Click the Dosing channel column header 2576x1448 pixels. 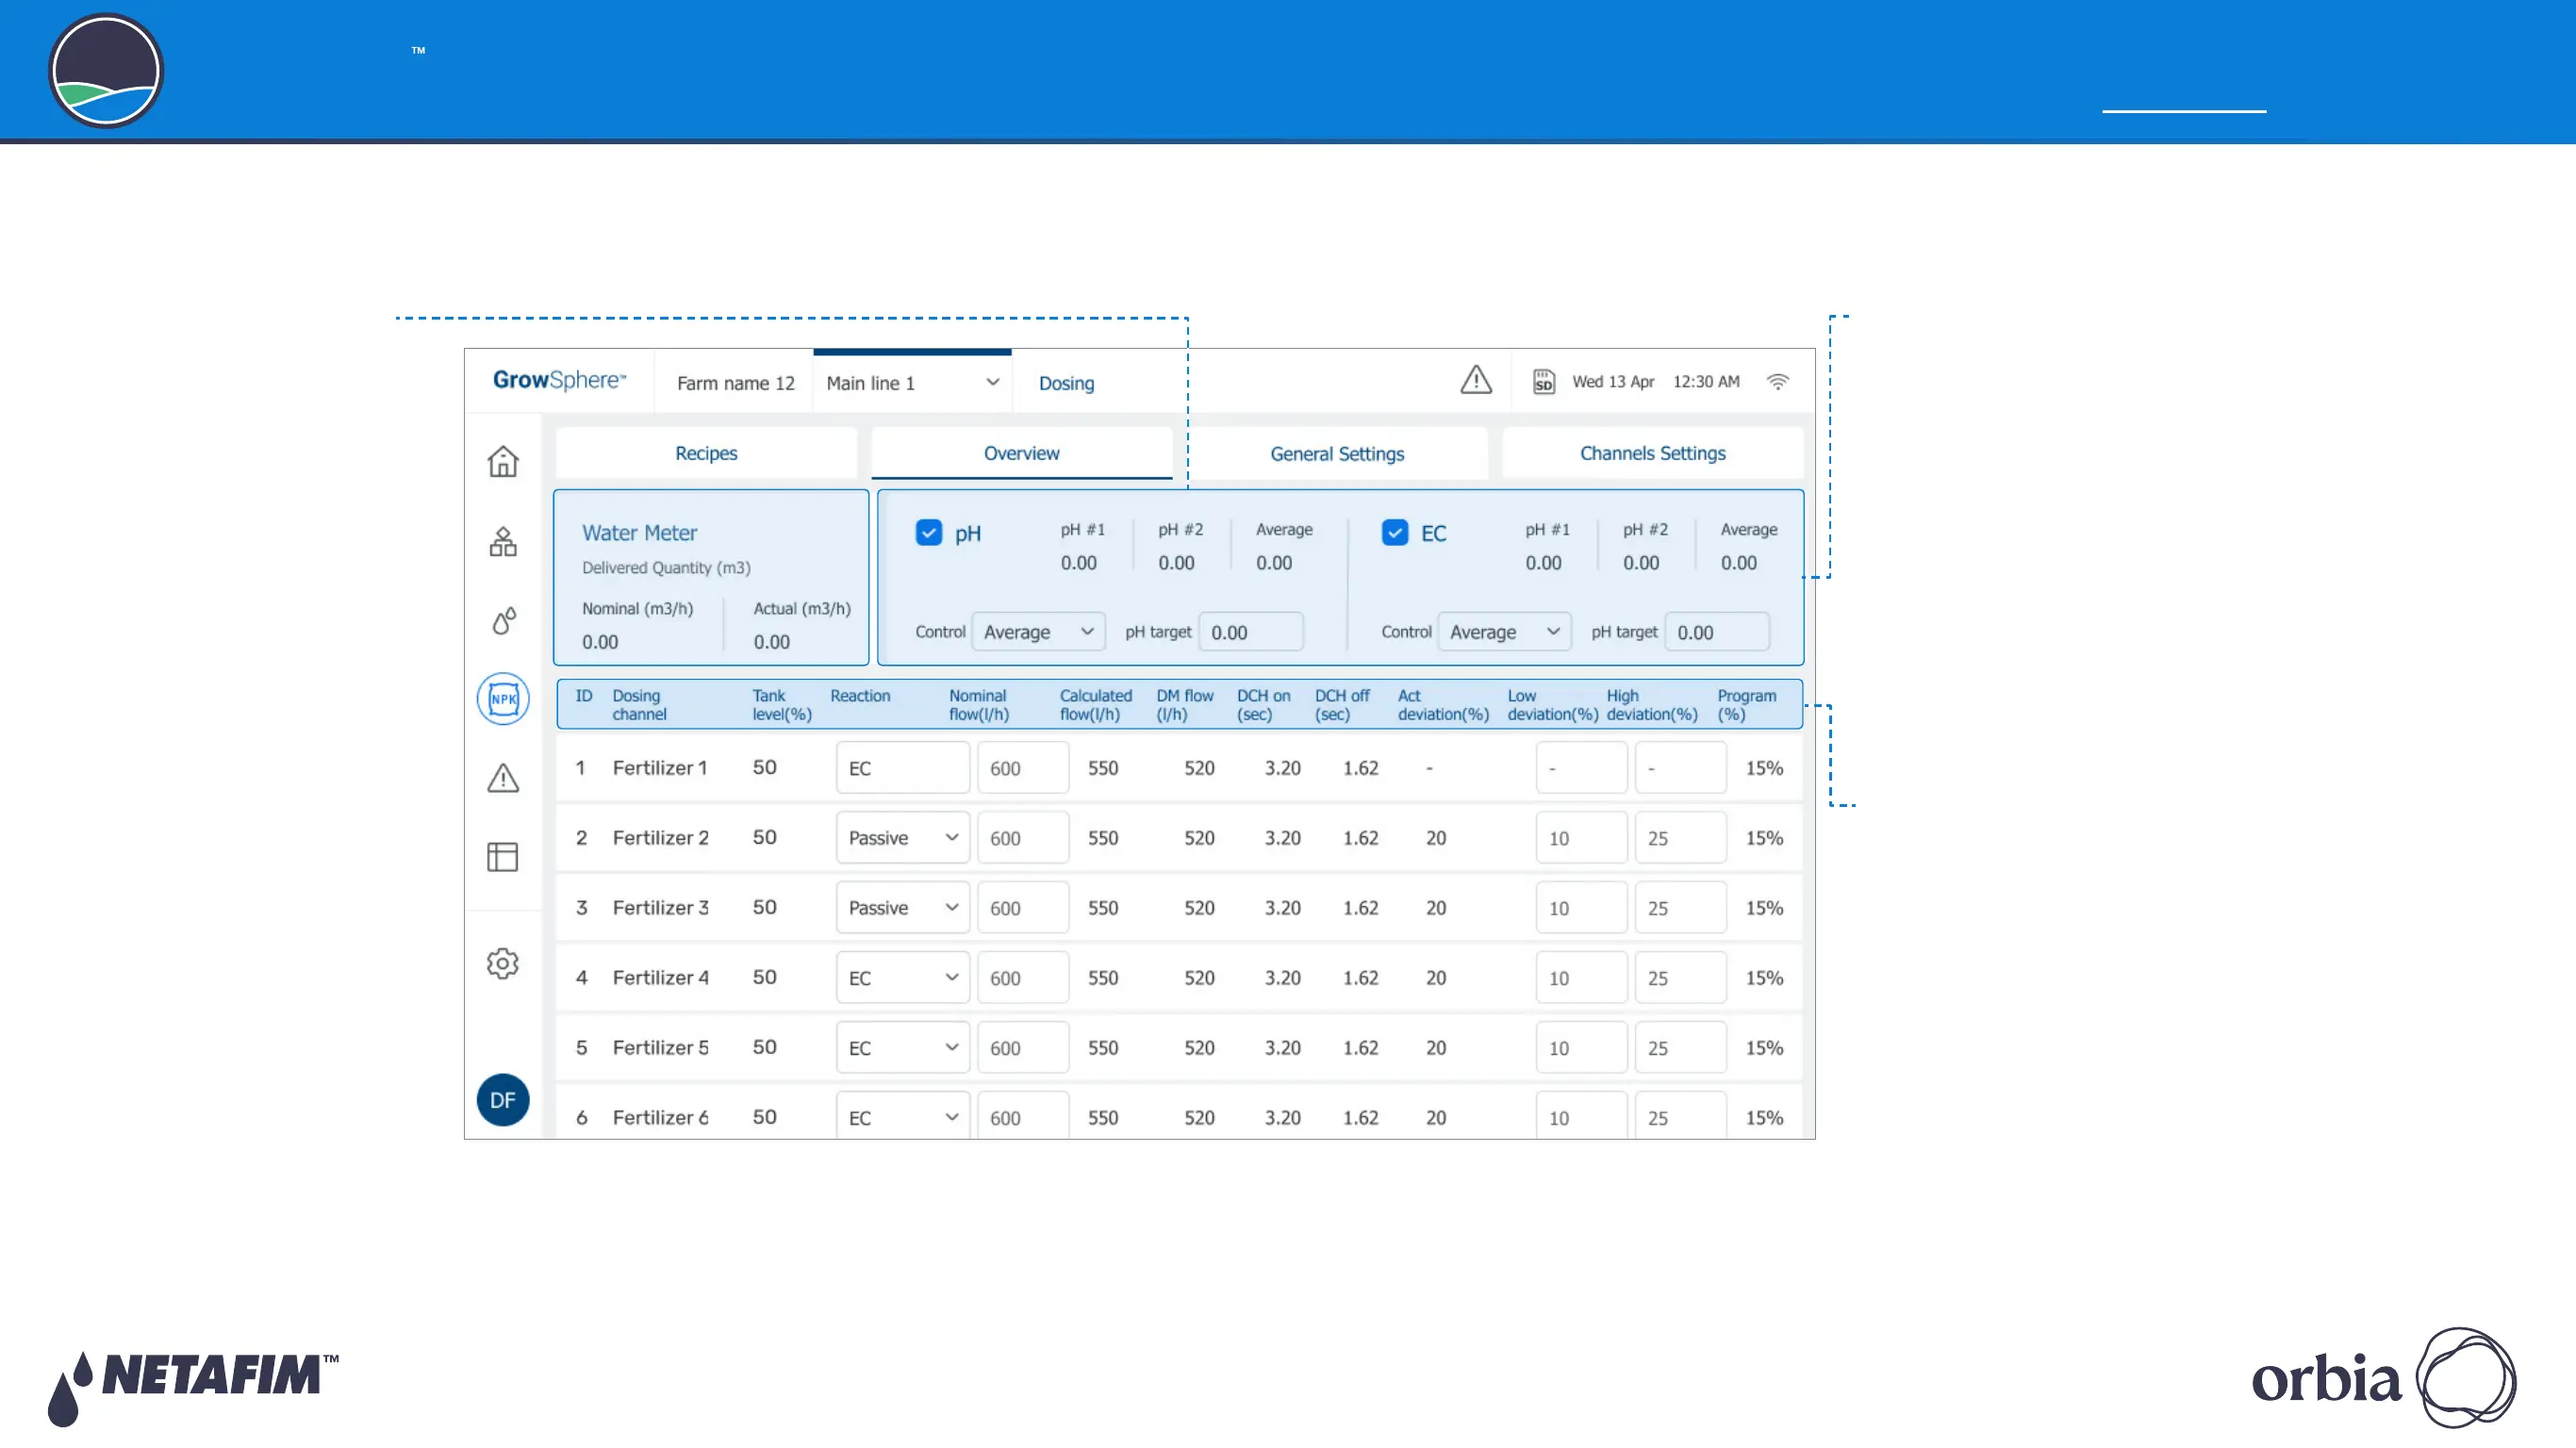coord(639,704)
